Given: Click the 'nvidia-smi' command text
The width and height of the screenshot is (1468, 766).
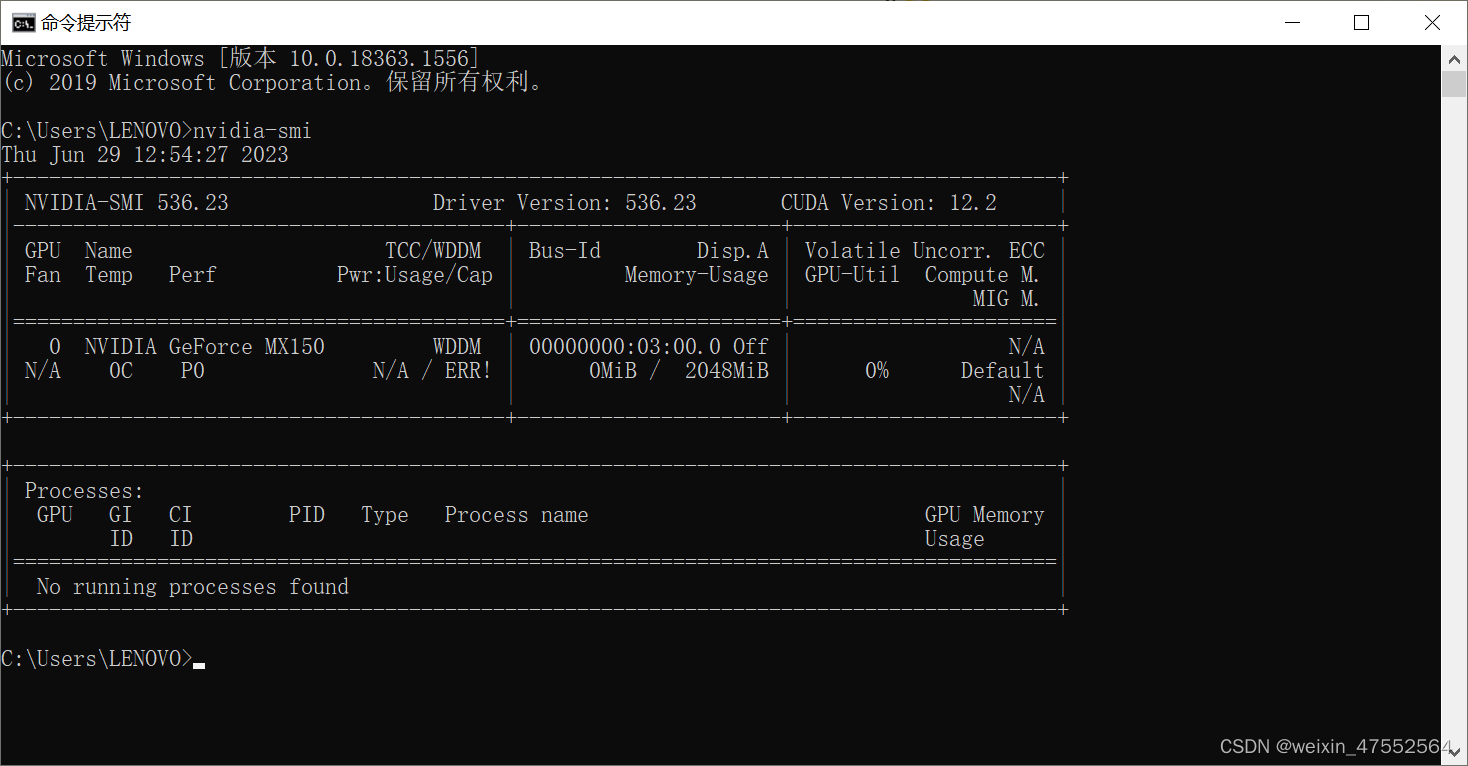Looking at the screenshot, I should [x=252, y=131].
